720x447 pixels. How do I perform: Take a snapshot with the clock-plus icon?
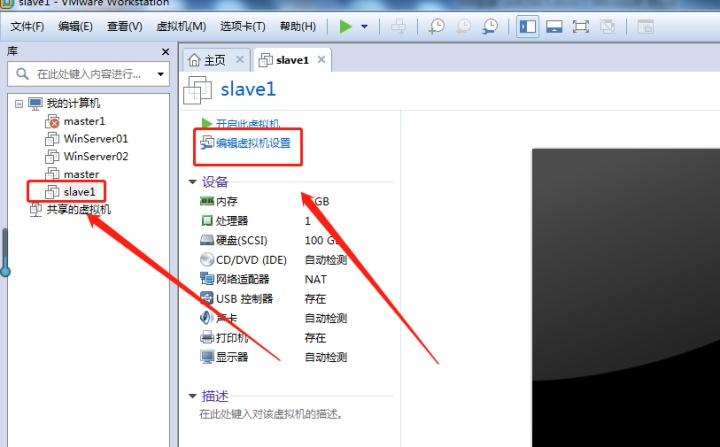click(436, 27)
